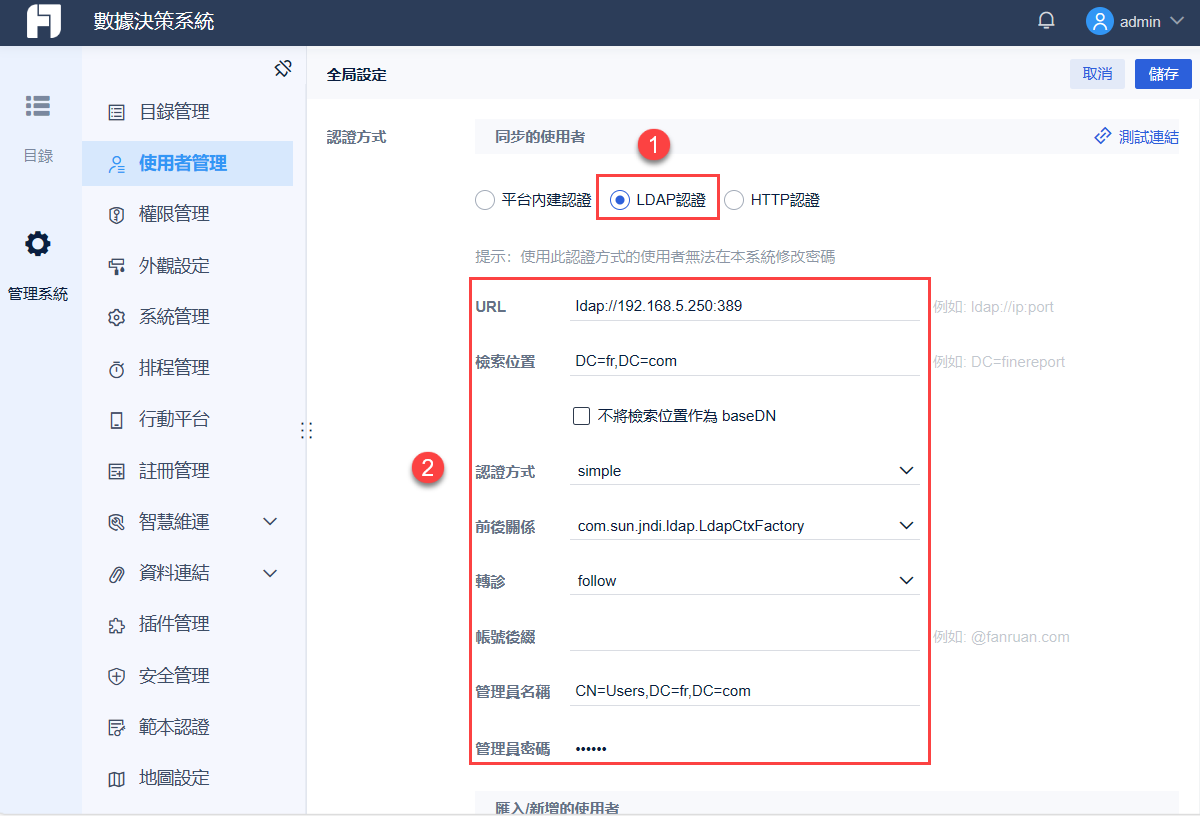Screen dimensions: 1200x816
Task: Open the 行動平台 mobile platform icon
Action: [117, 419]
